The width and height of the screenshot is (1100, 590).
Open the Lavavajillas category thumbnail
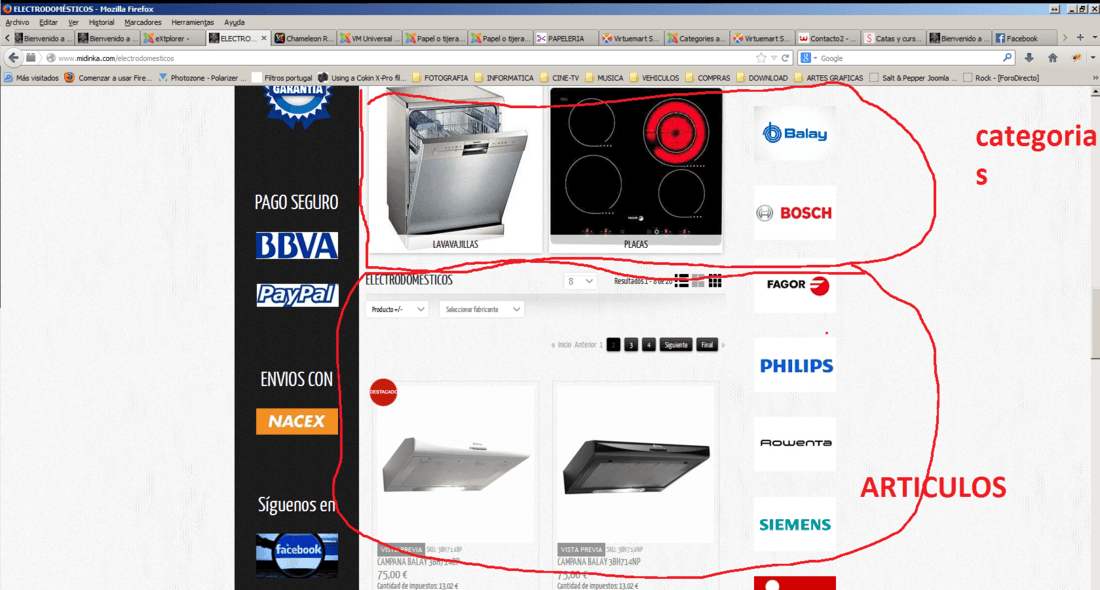coord(455,170)
